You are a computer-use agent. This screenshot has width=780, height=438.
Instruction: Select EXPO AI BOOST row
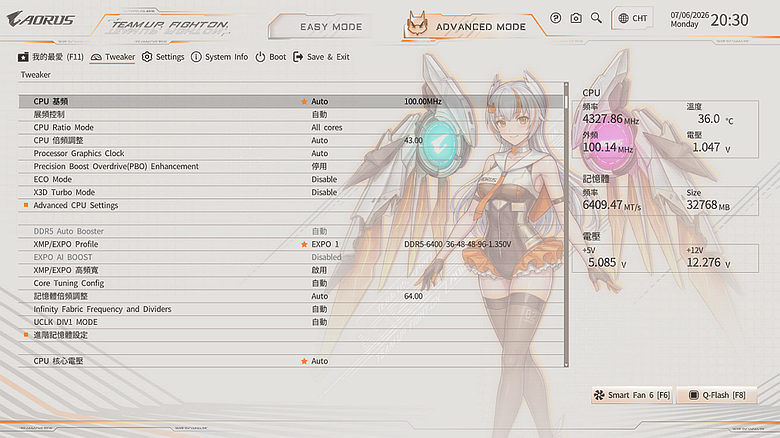[291, 257]
